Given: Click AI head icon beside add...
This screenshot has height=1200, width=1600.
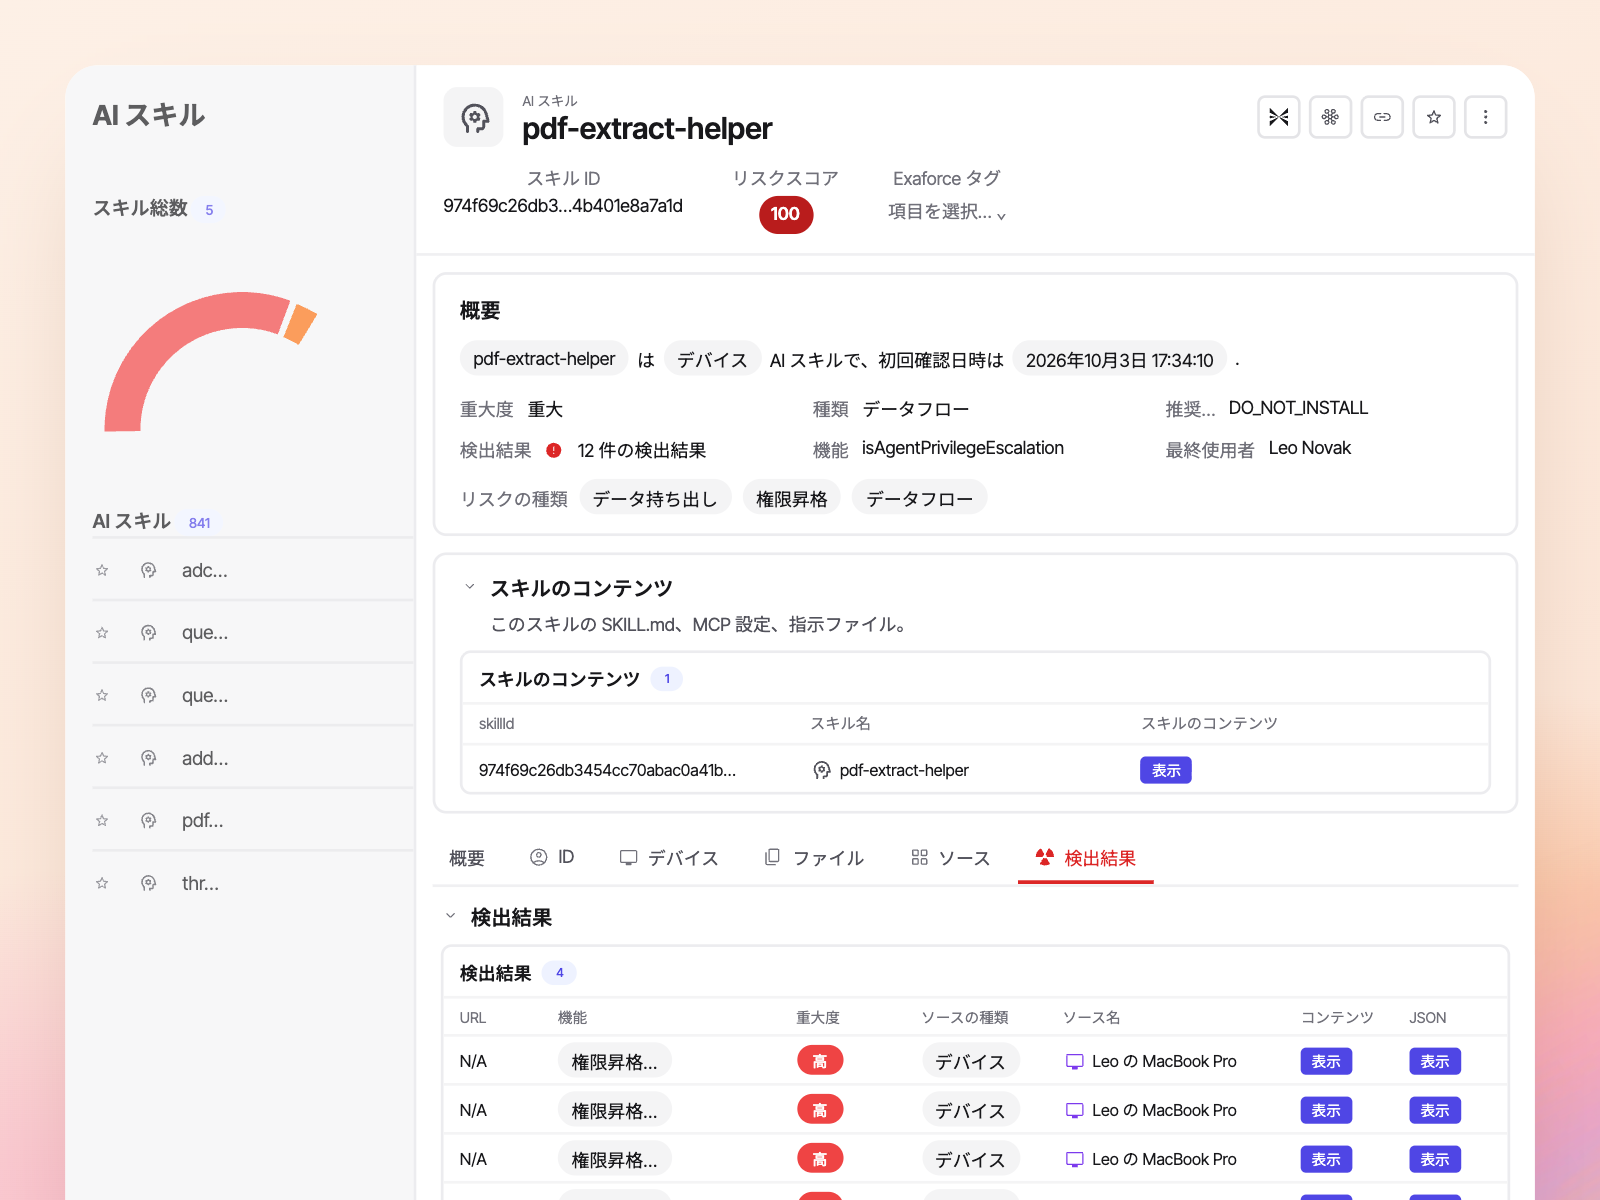Looking at the screenshot, I should (x=148, y=758).
